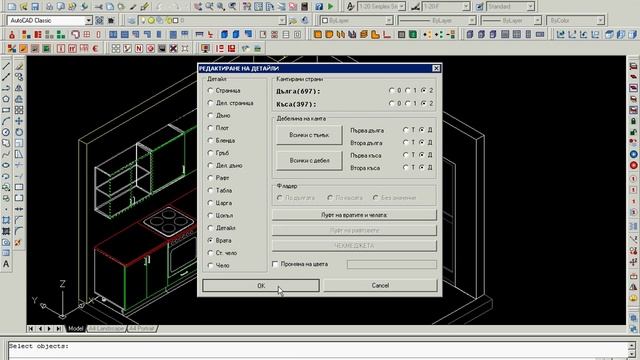
Task: Open the ByColor plot style dropdown
Action: tap(600, 20)
